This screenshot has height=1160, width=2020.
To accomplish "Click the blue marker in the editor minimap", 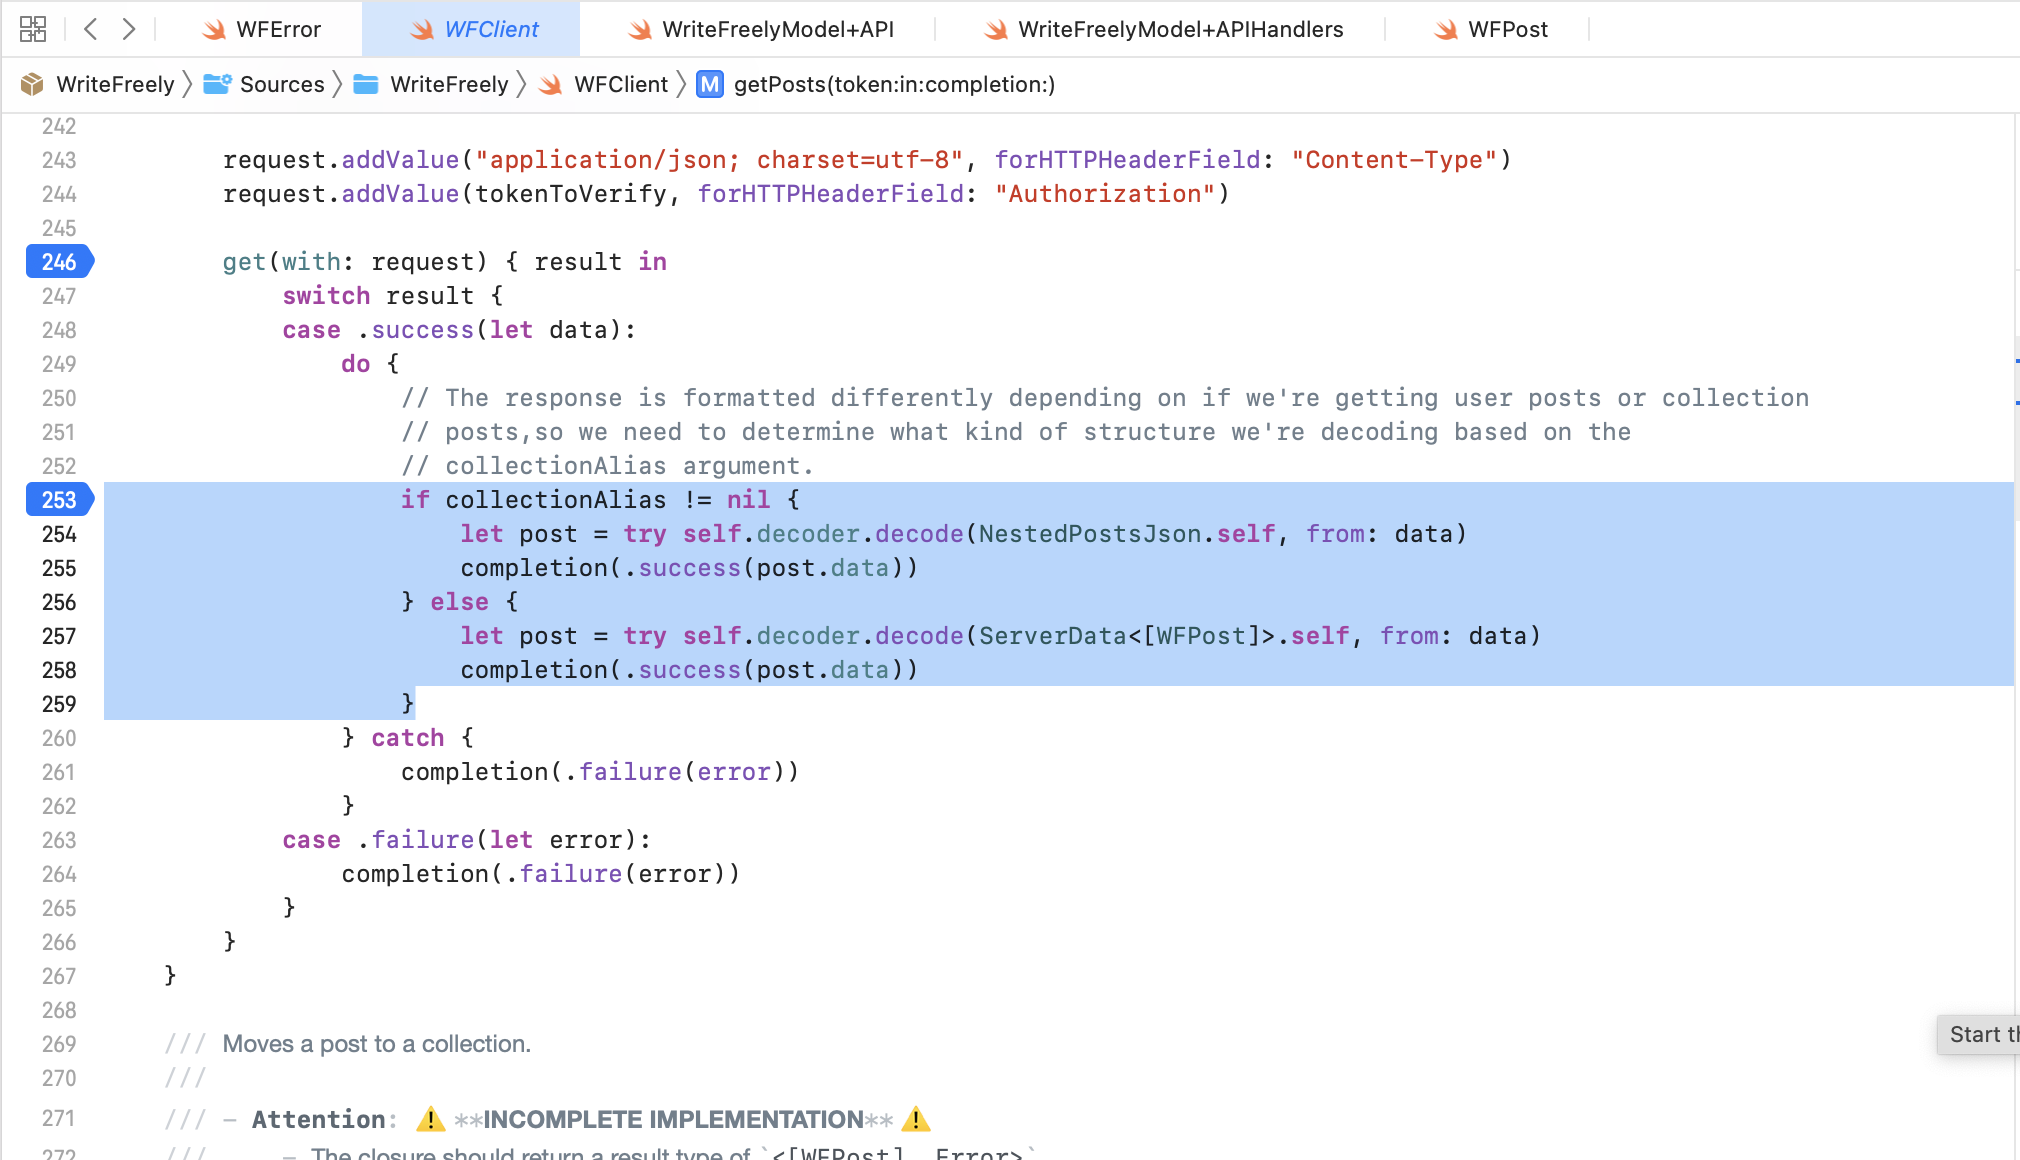I will pos(2016,361).
